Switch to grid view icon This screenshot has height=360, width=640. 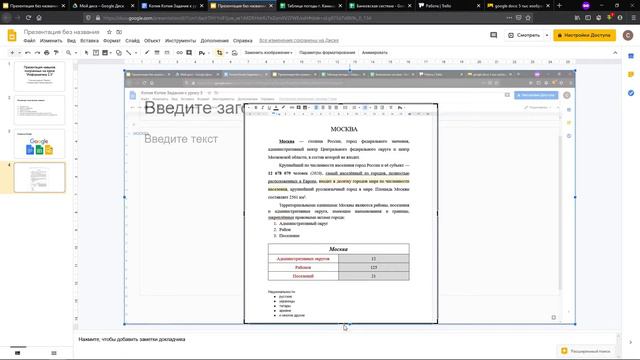(54, 353)
